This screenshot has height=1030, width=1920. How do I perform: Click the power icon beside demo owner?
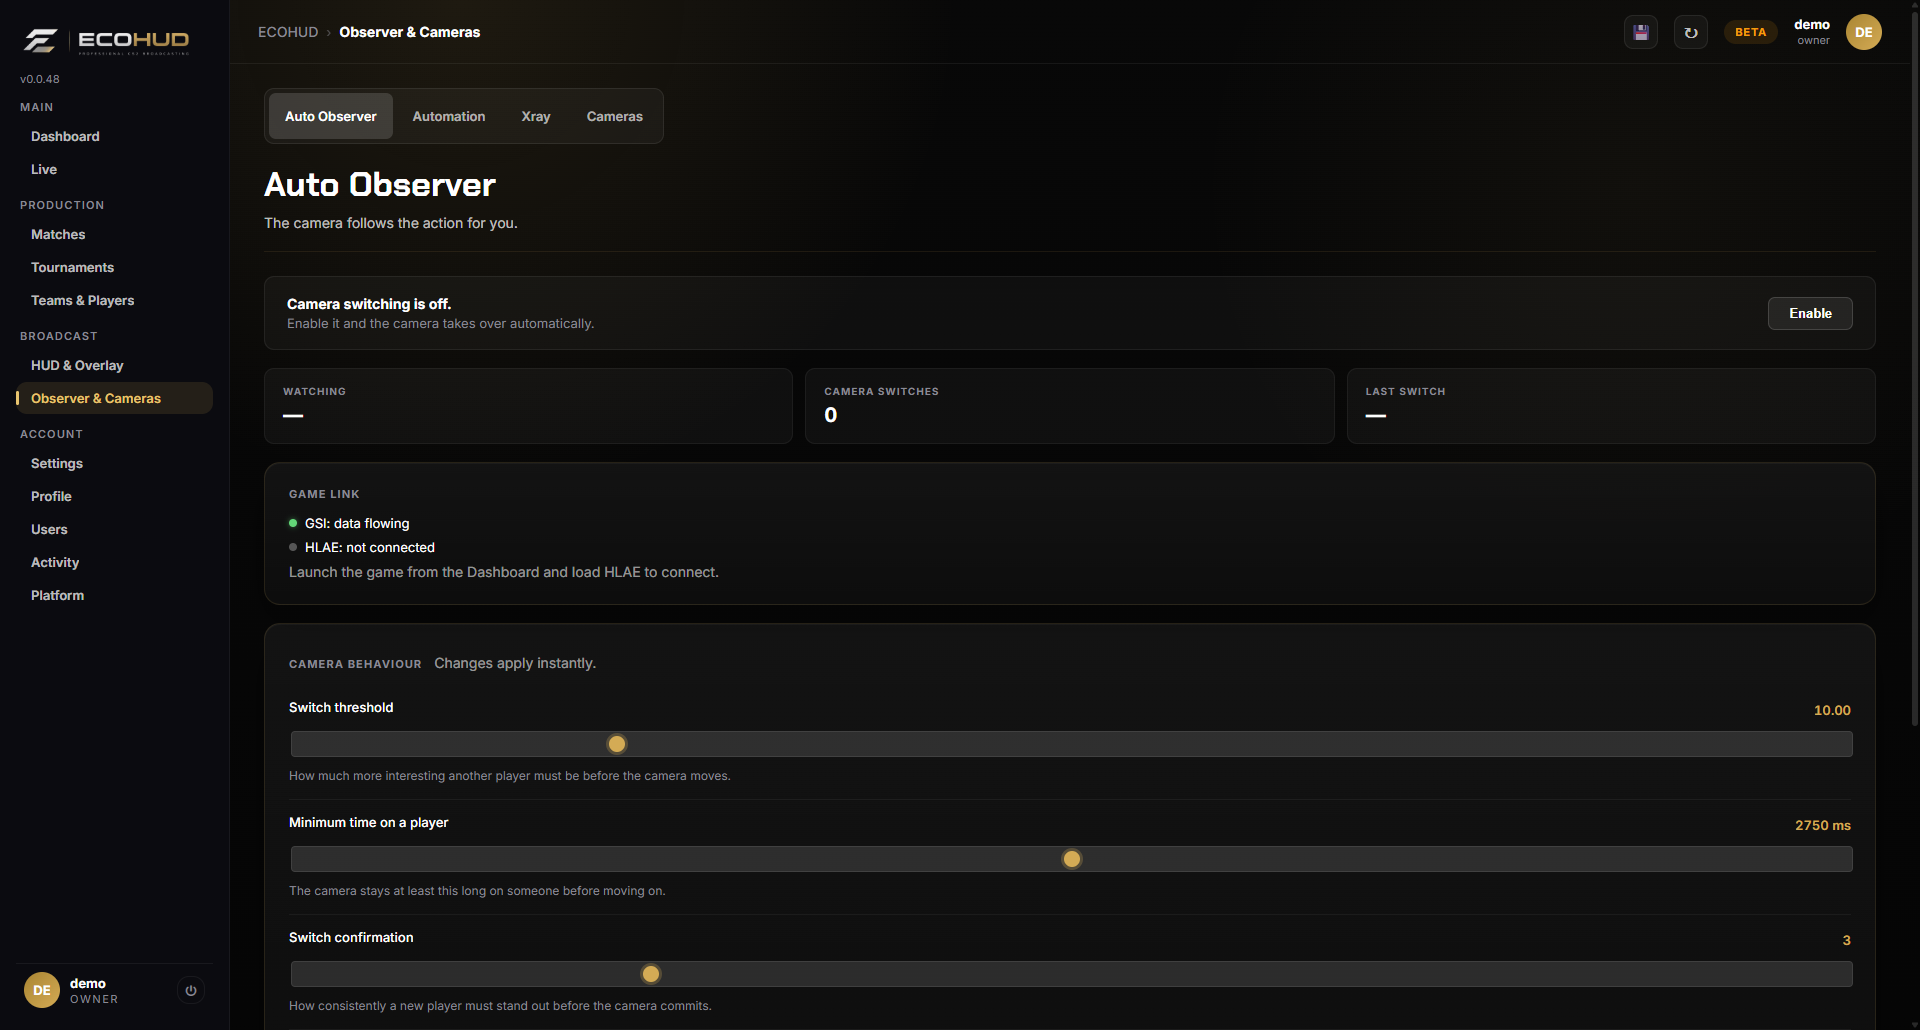pos(191,990)
